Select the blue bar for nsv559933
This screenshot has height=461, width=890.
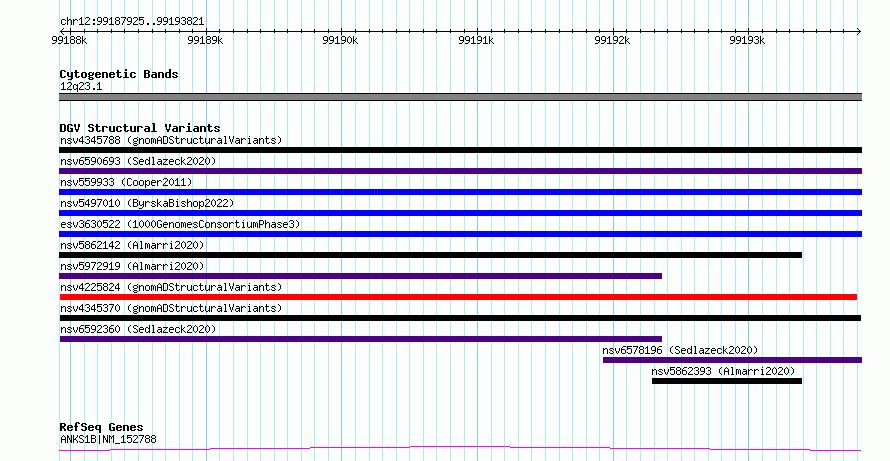coord(460,192)
